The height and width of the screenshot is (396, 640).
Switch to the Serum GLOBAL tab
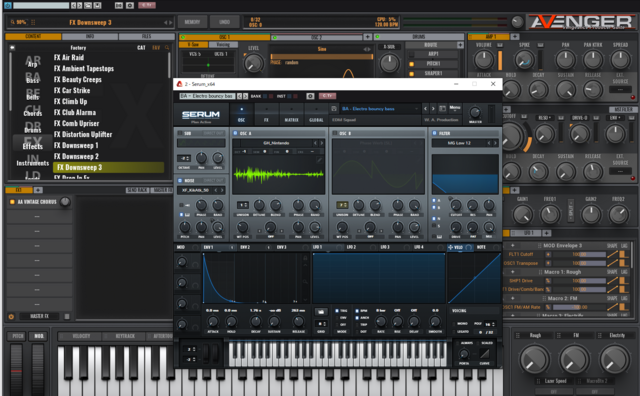pos(316,114)
